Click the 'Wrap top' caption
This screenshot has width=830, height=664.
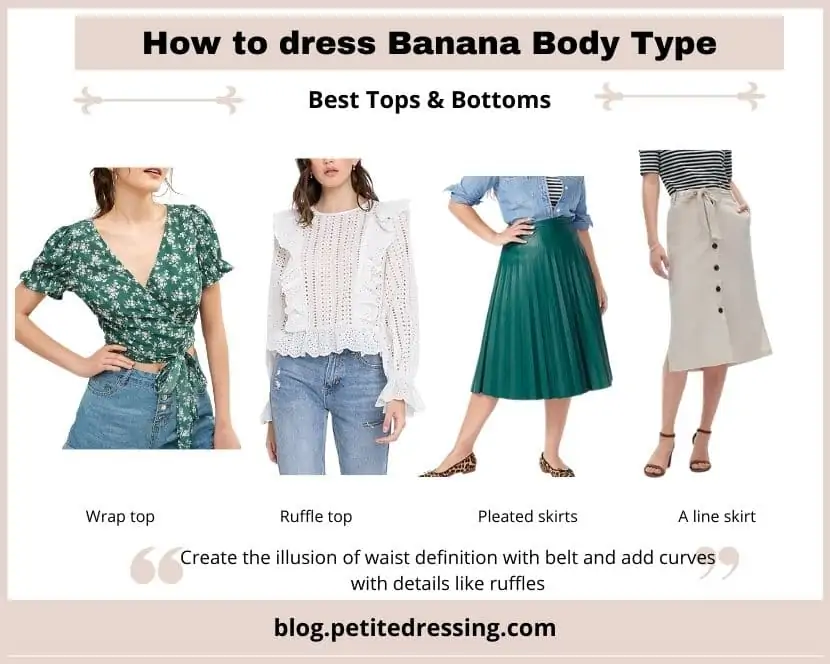[x=120, y=516]
